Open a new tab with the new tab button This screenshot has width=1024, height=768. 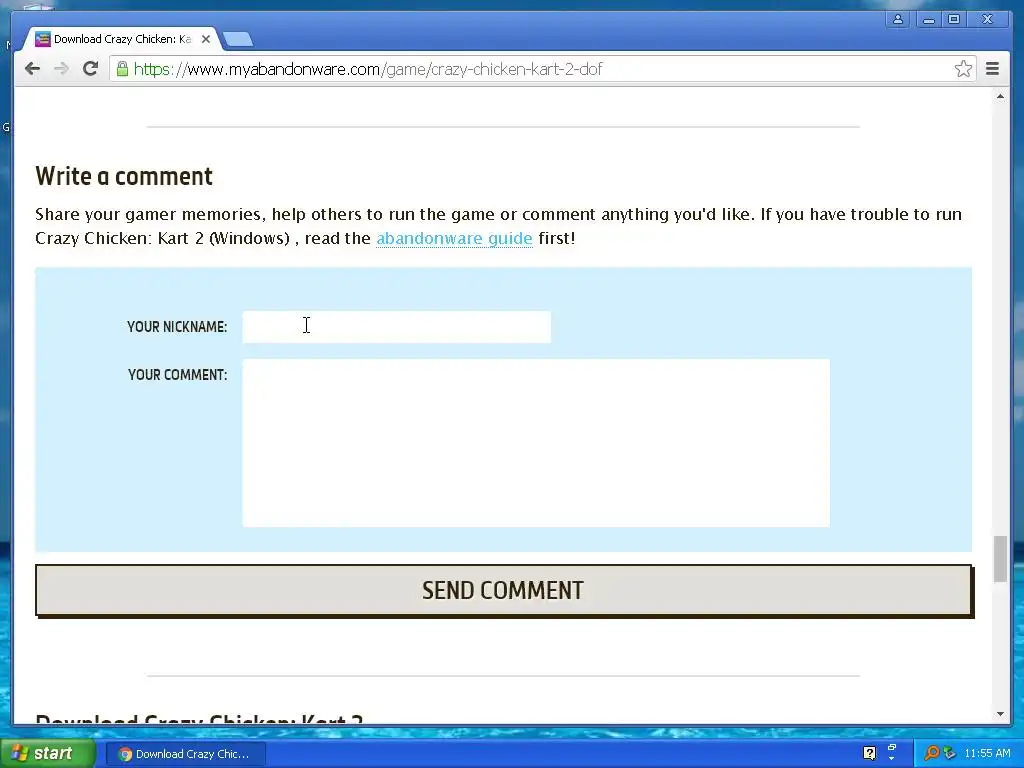tap(238, 40)
